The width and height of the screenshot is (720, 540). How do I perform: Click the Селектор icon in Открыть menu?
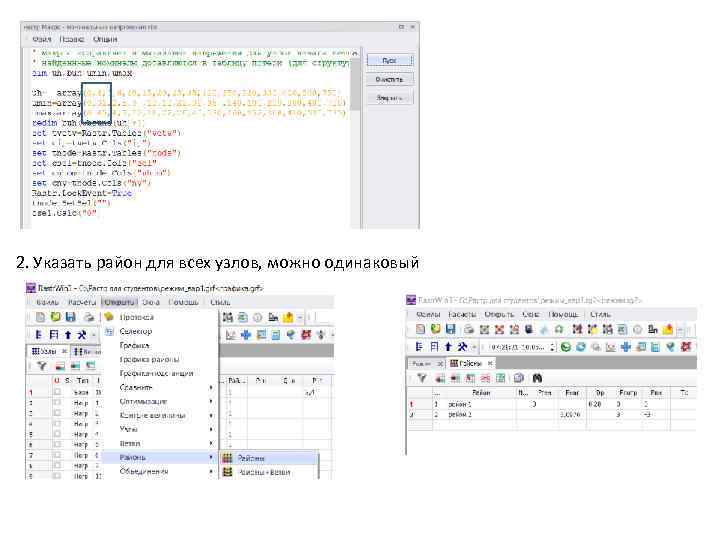coord(110,331)
